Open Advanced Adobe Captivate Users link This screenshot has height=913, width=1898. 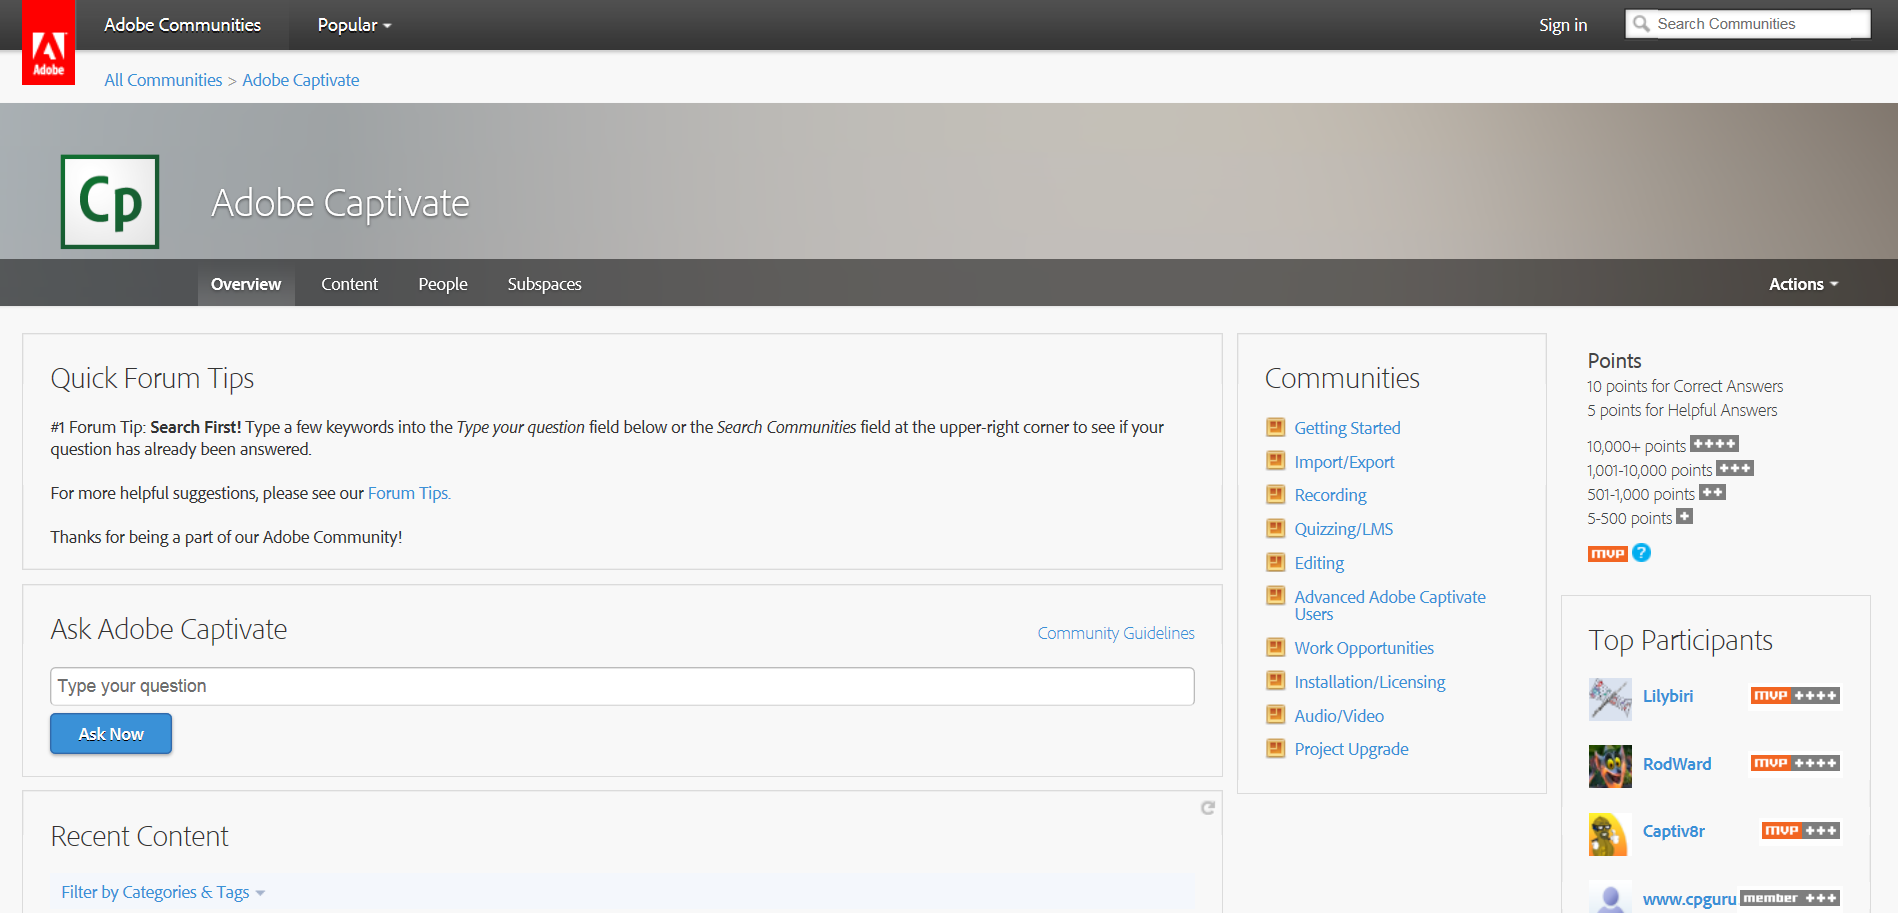click(1390, 605)
